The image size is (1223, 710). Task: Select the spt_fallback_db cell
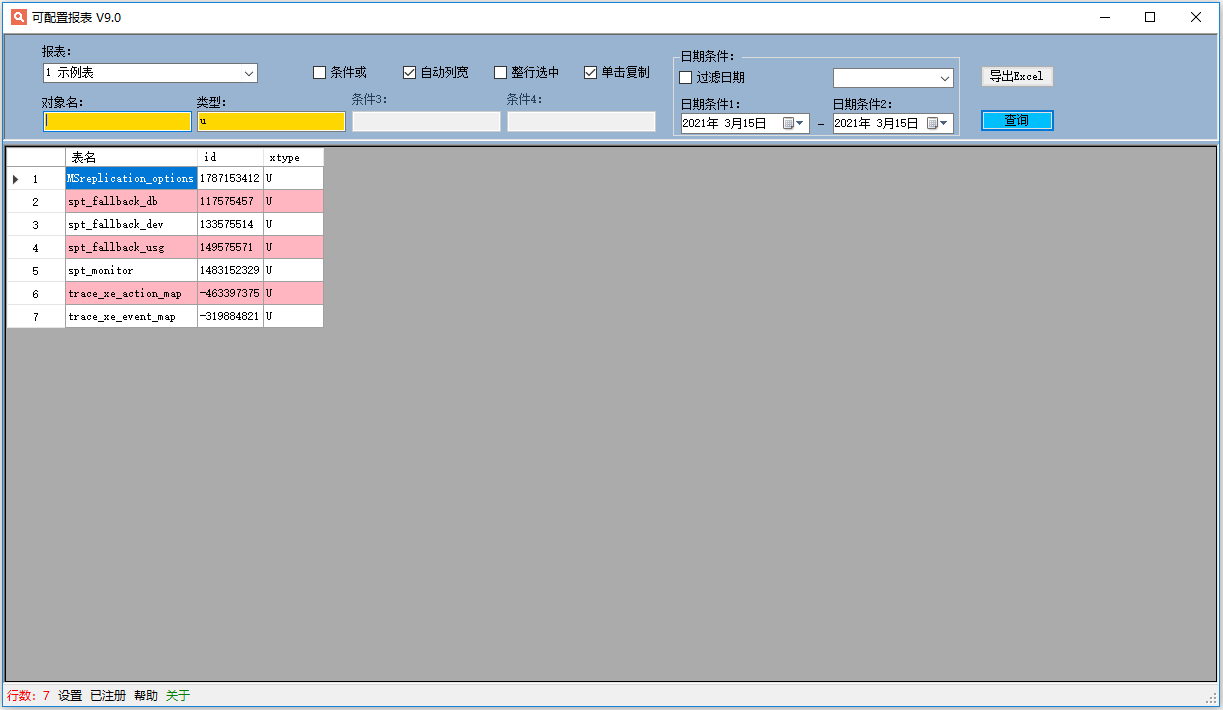tap(131, 202)
